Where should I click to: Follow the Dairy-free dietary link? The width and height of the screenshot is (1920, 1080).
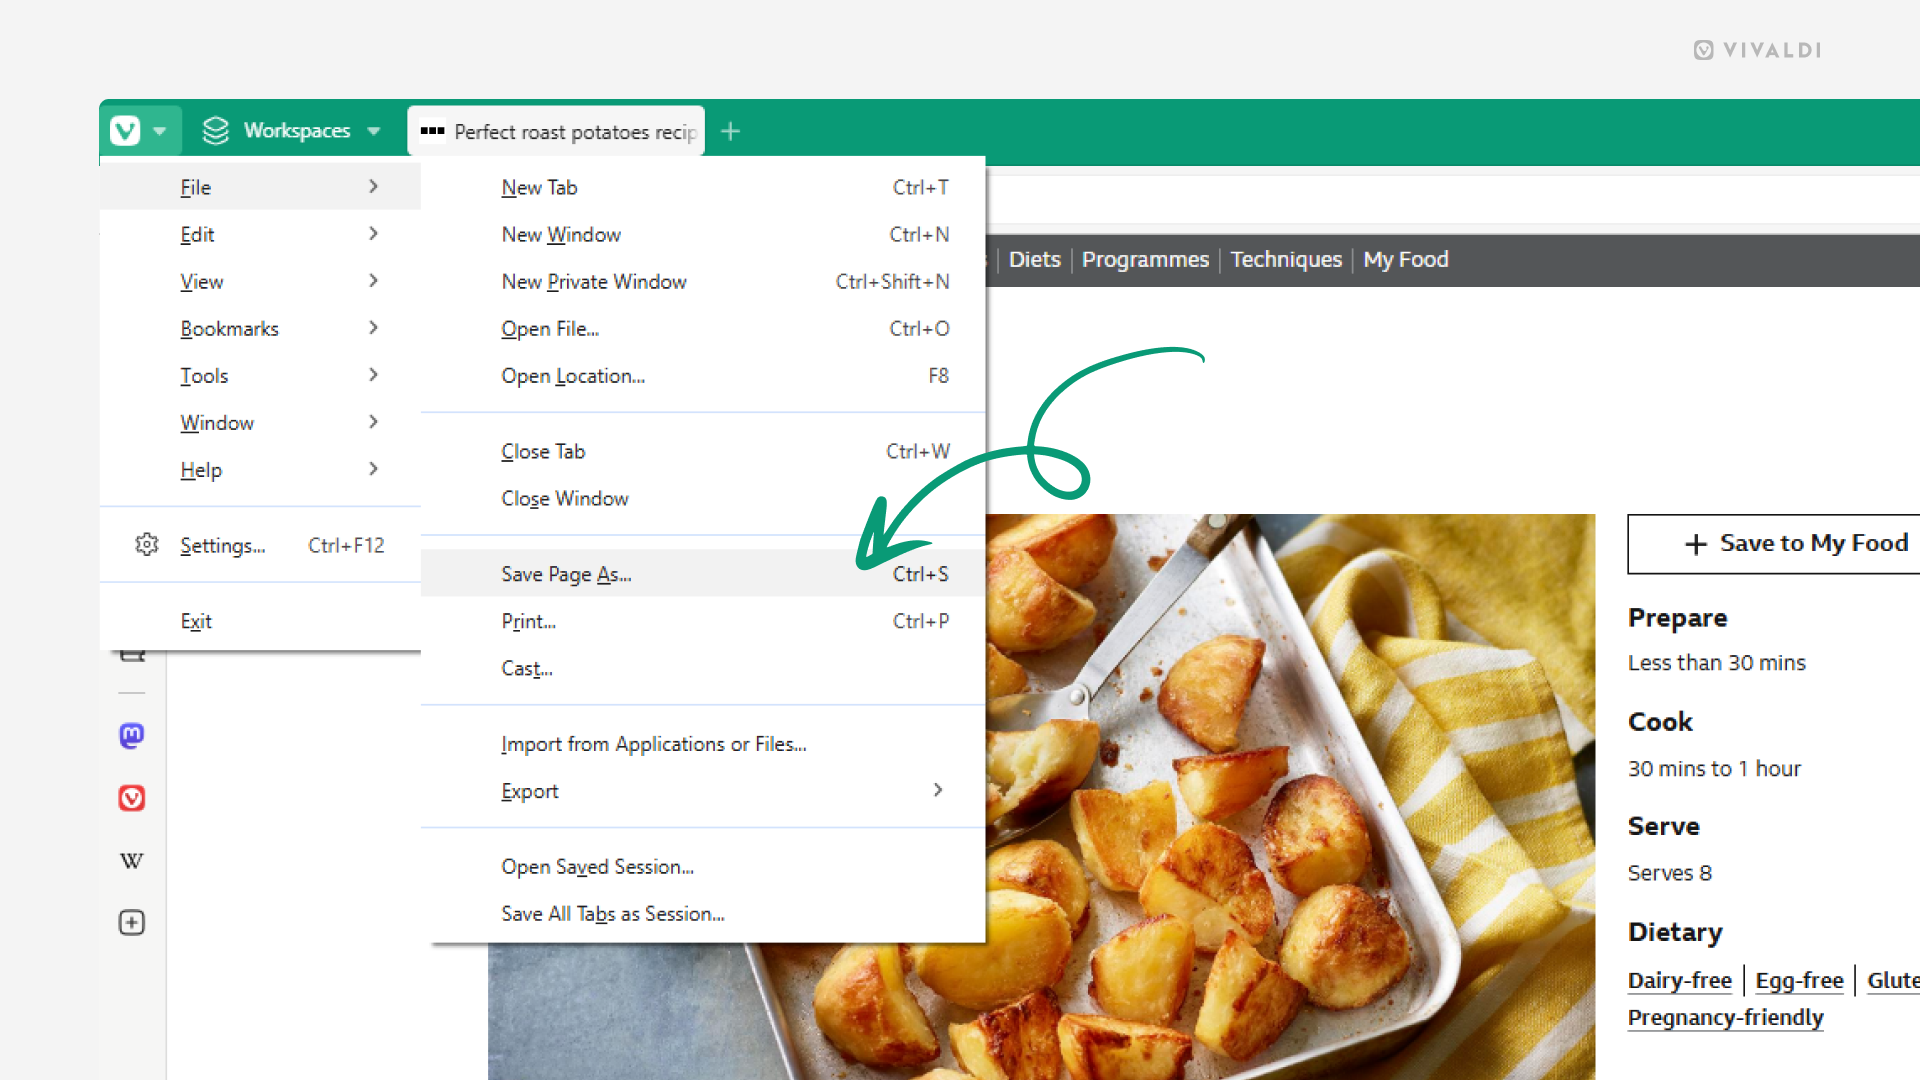pyautogui.click(x=1680, y=980)
